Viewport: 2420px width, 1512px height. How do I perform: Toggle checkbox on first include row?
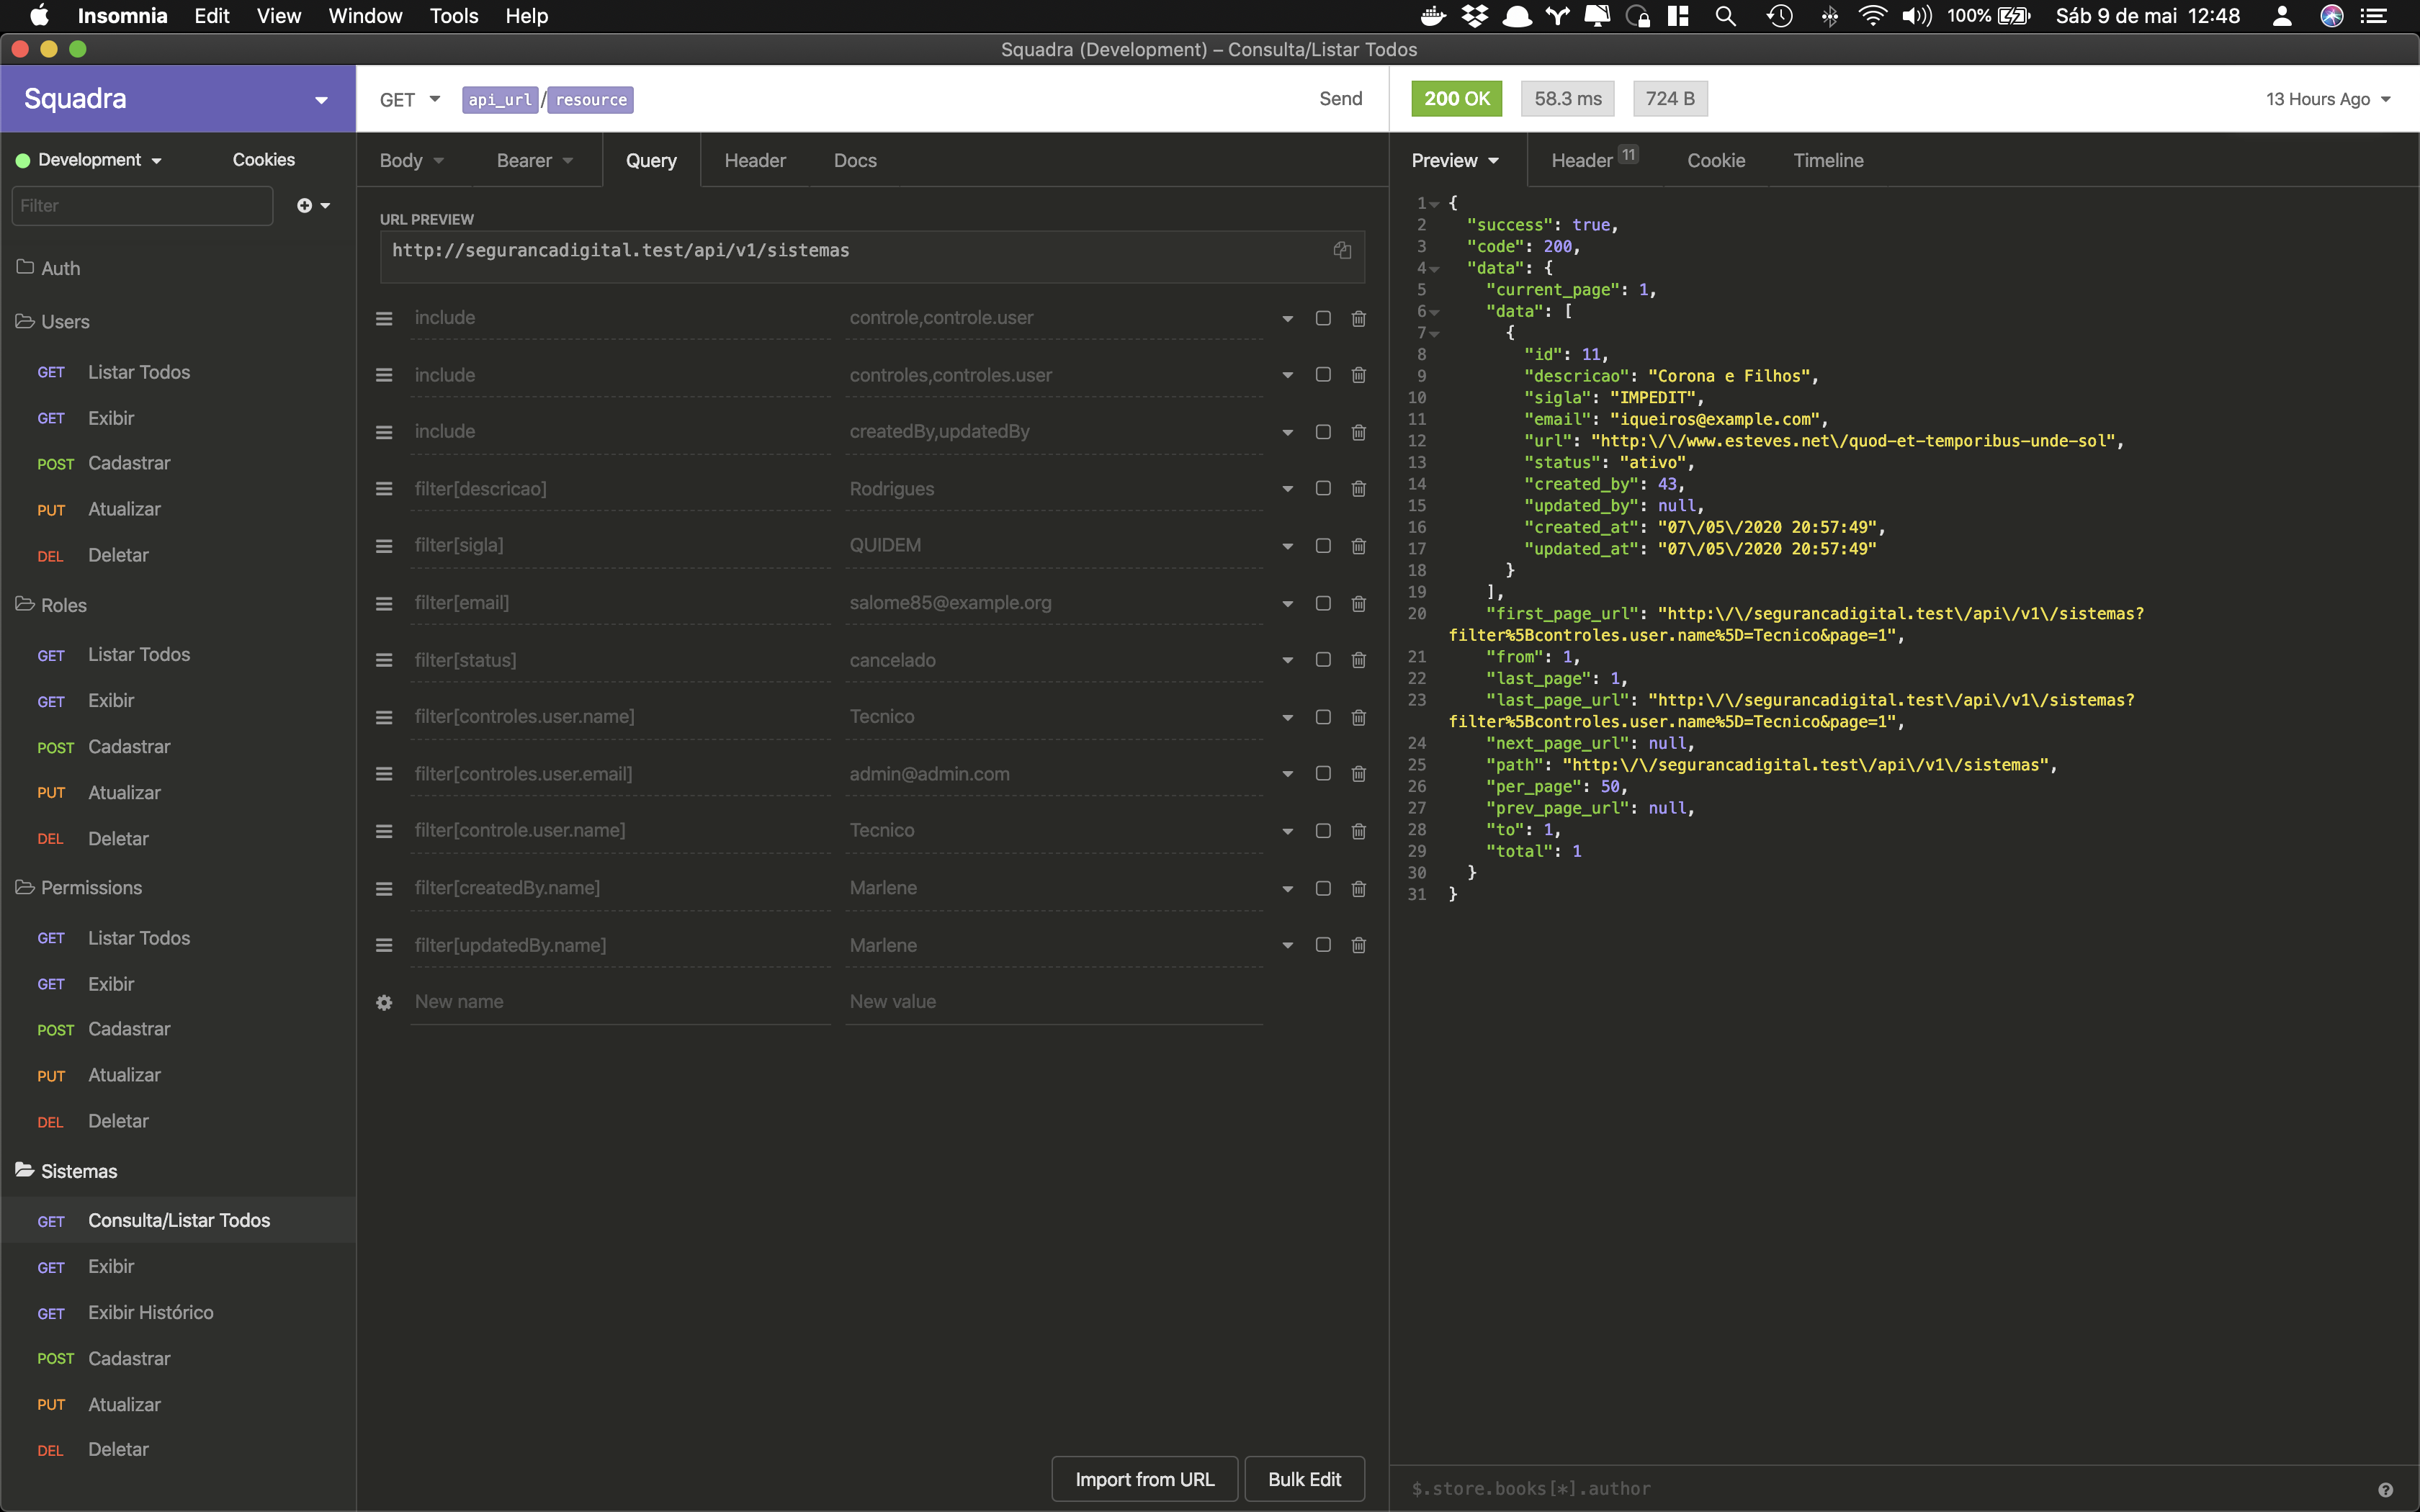[x=1323, y=318]
